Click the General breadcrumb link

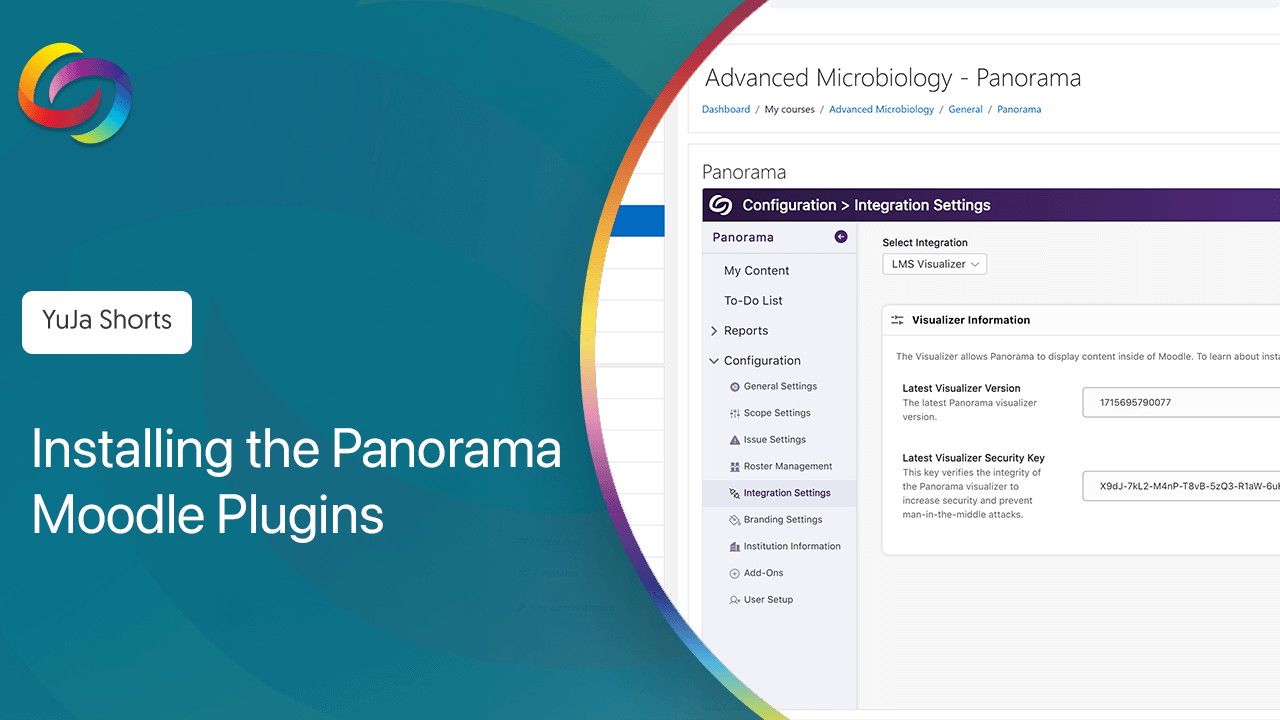pyautogui.click(x=965, y=110)
